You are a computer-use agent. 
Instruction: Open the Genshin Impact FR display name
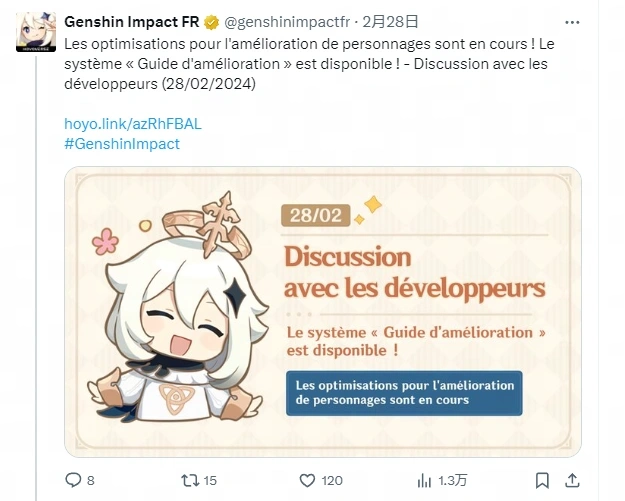point(132,22)
